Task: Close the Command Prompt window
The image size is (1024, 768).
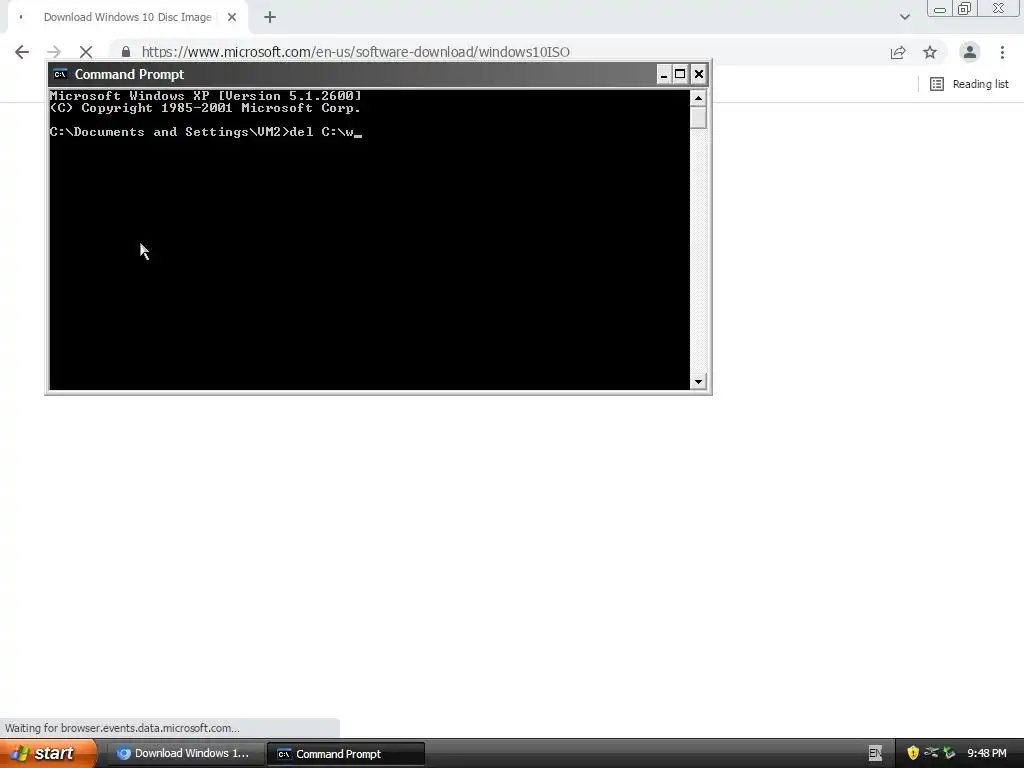Action: tap(699, 74)
